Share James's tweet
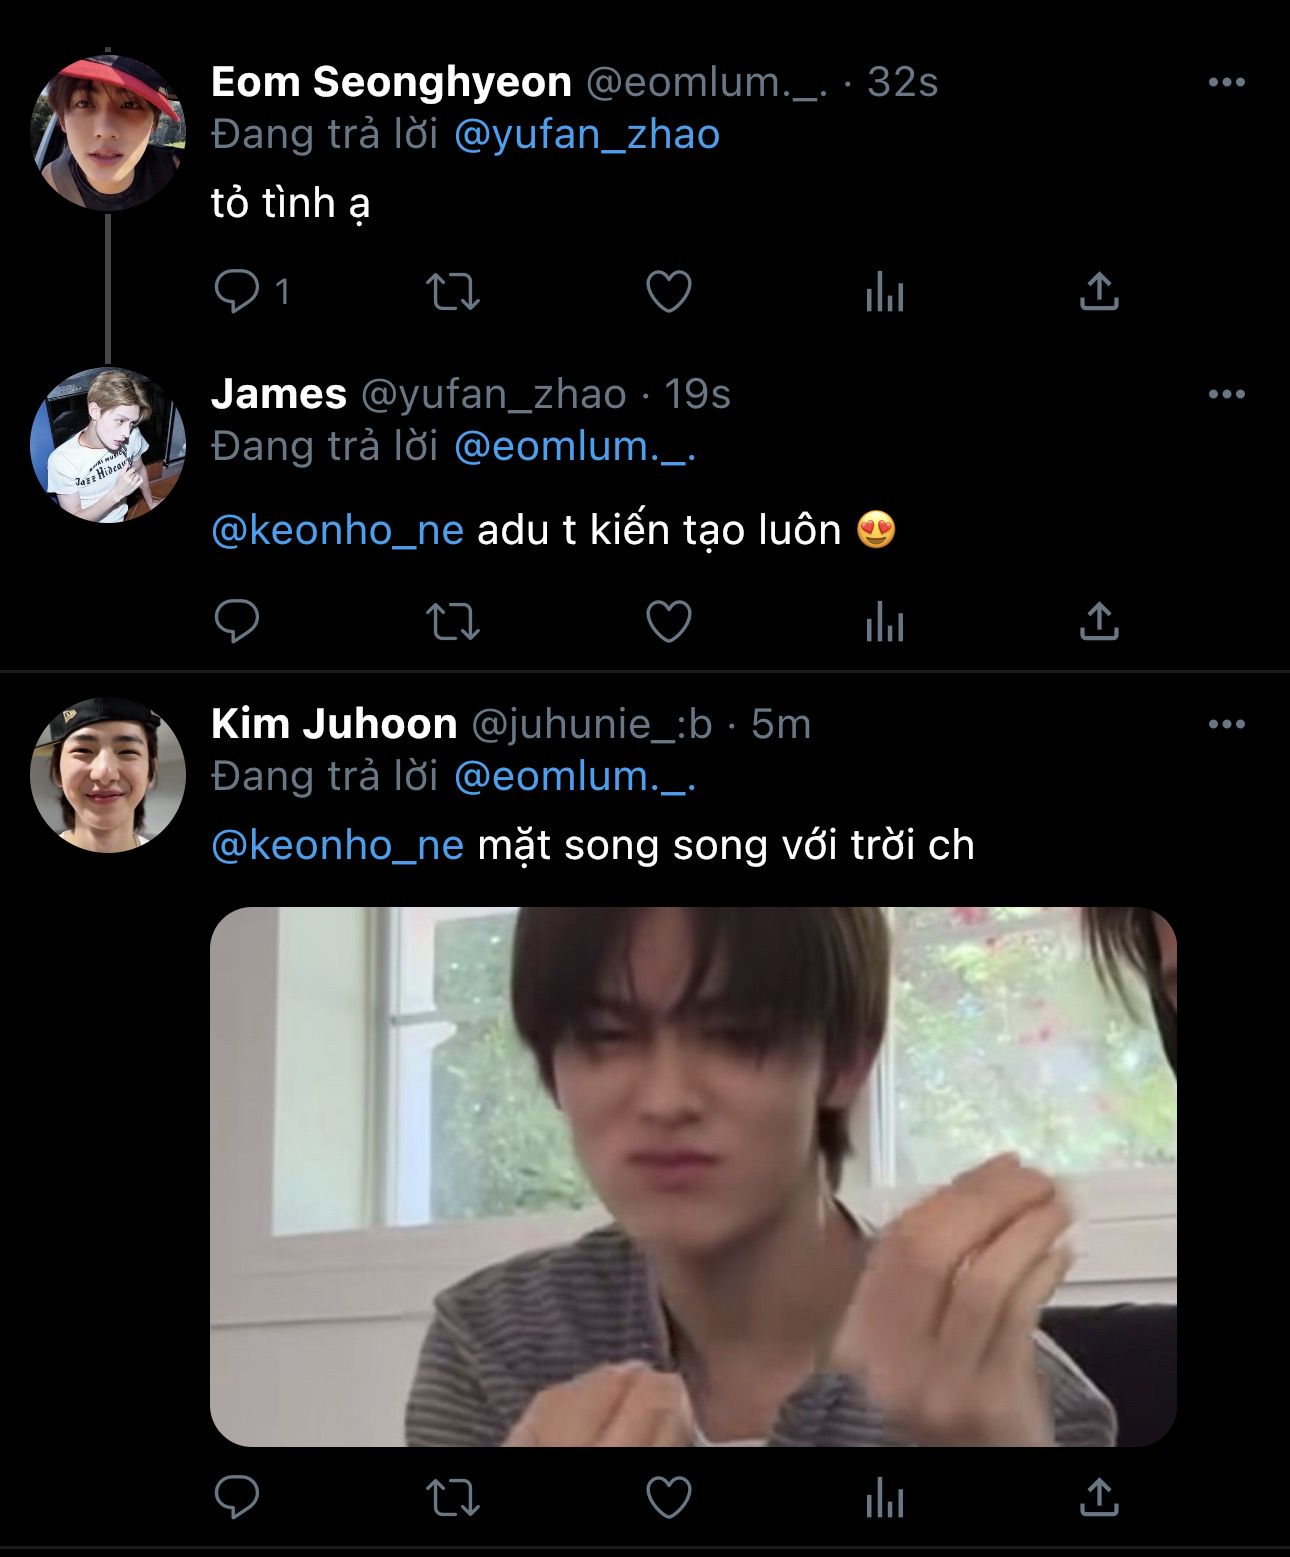 [x=1098, y=621]
